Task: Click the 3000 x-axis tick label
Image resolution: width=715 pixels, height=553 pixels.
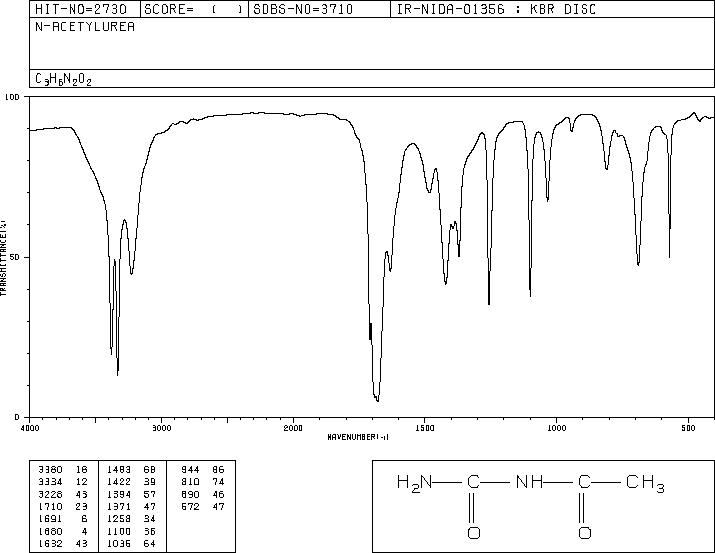Action: pyautogui.click(x=162, y=428)
